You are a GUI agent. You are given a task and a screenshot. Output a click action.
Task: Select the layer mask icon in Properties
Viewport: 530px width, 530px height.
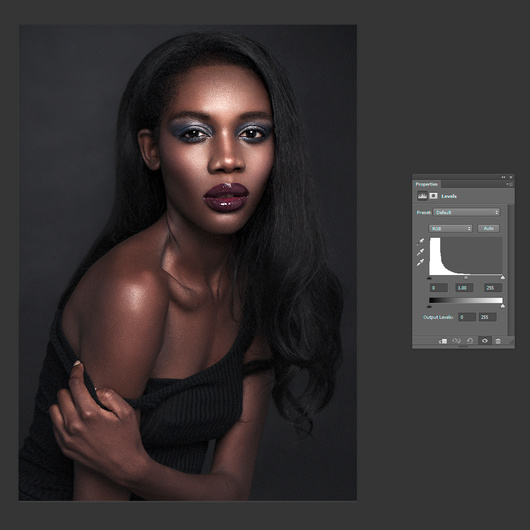point(434,196)
